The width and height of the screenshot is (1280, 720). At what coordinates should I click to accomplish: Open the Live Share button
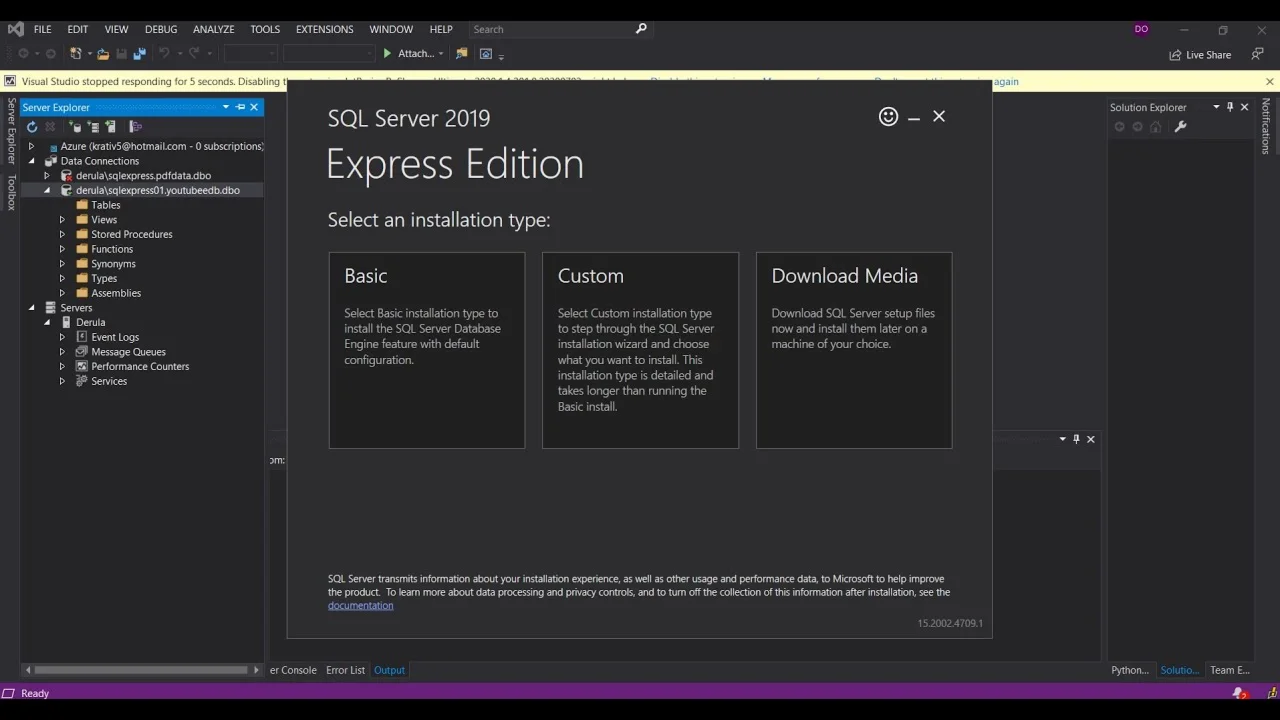[1200, 55]
